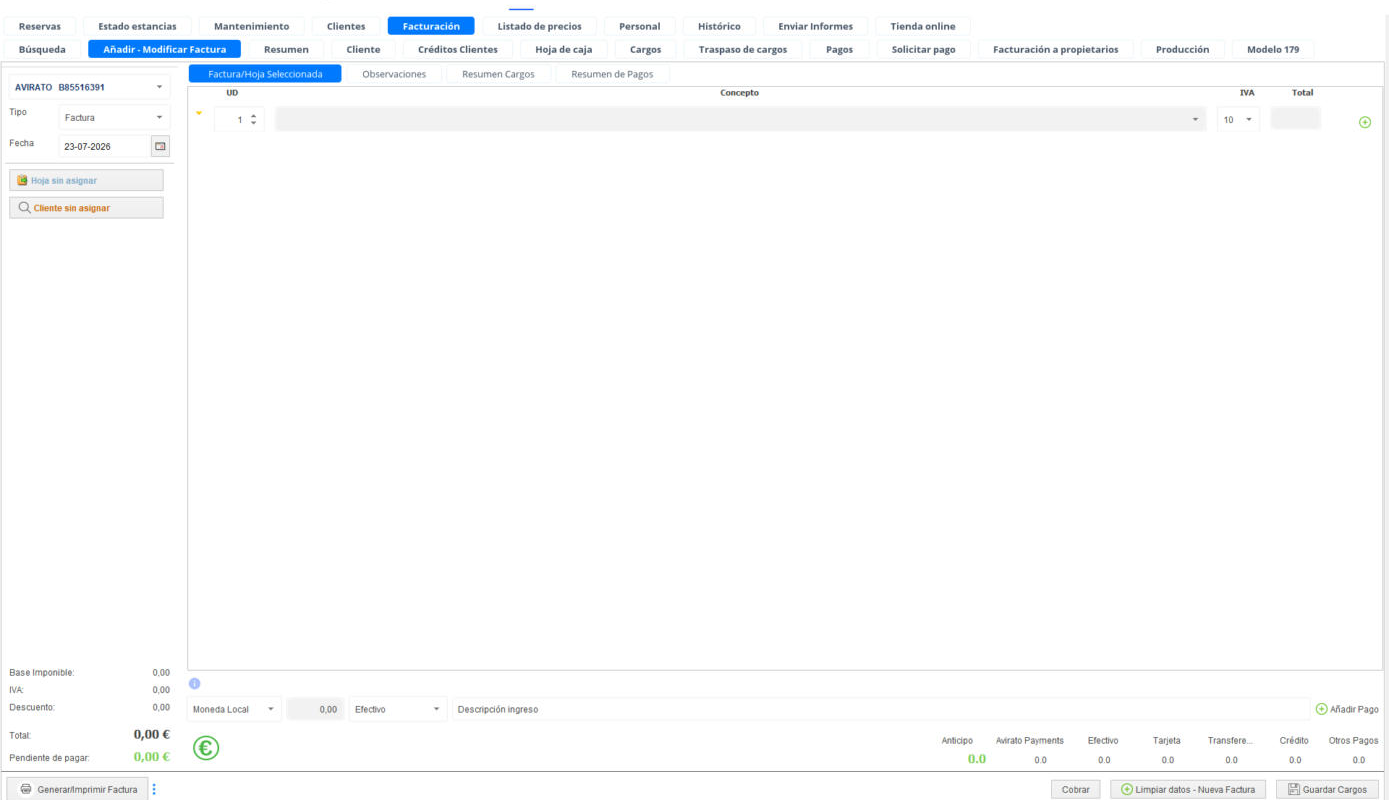This screenshot has width=1389, height=800.
Task: Click the Descripción ingreso input field
Action: click(880, 709)
